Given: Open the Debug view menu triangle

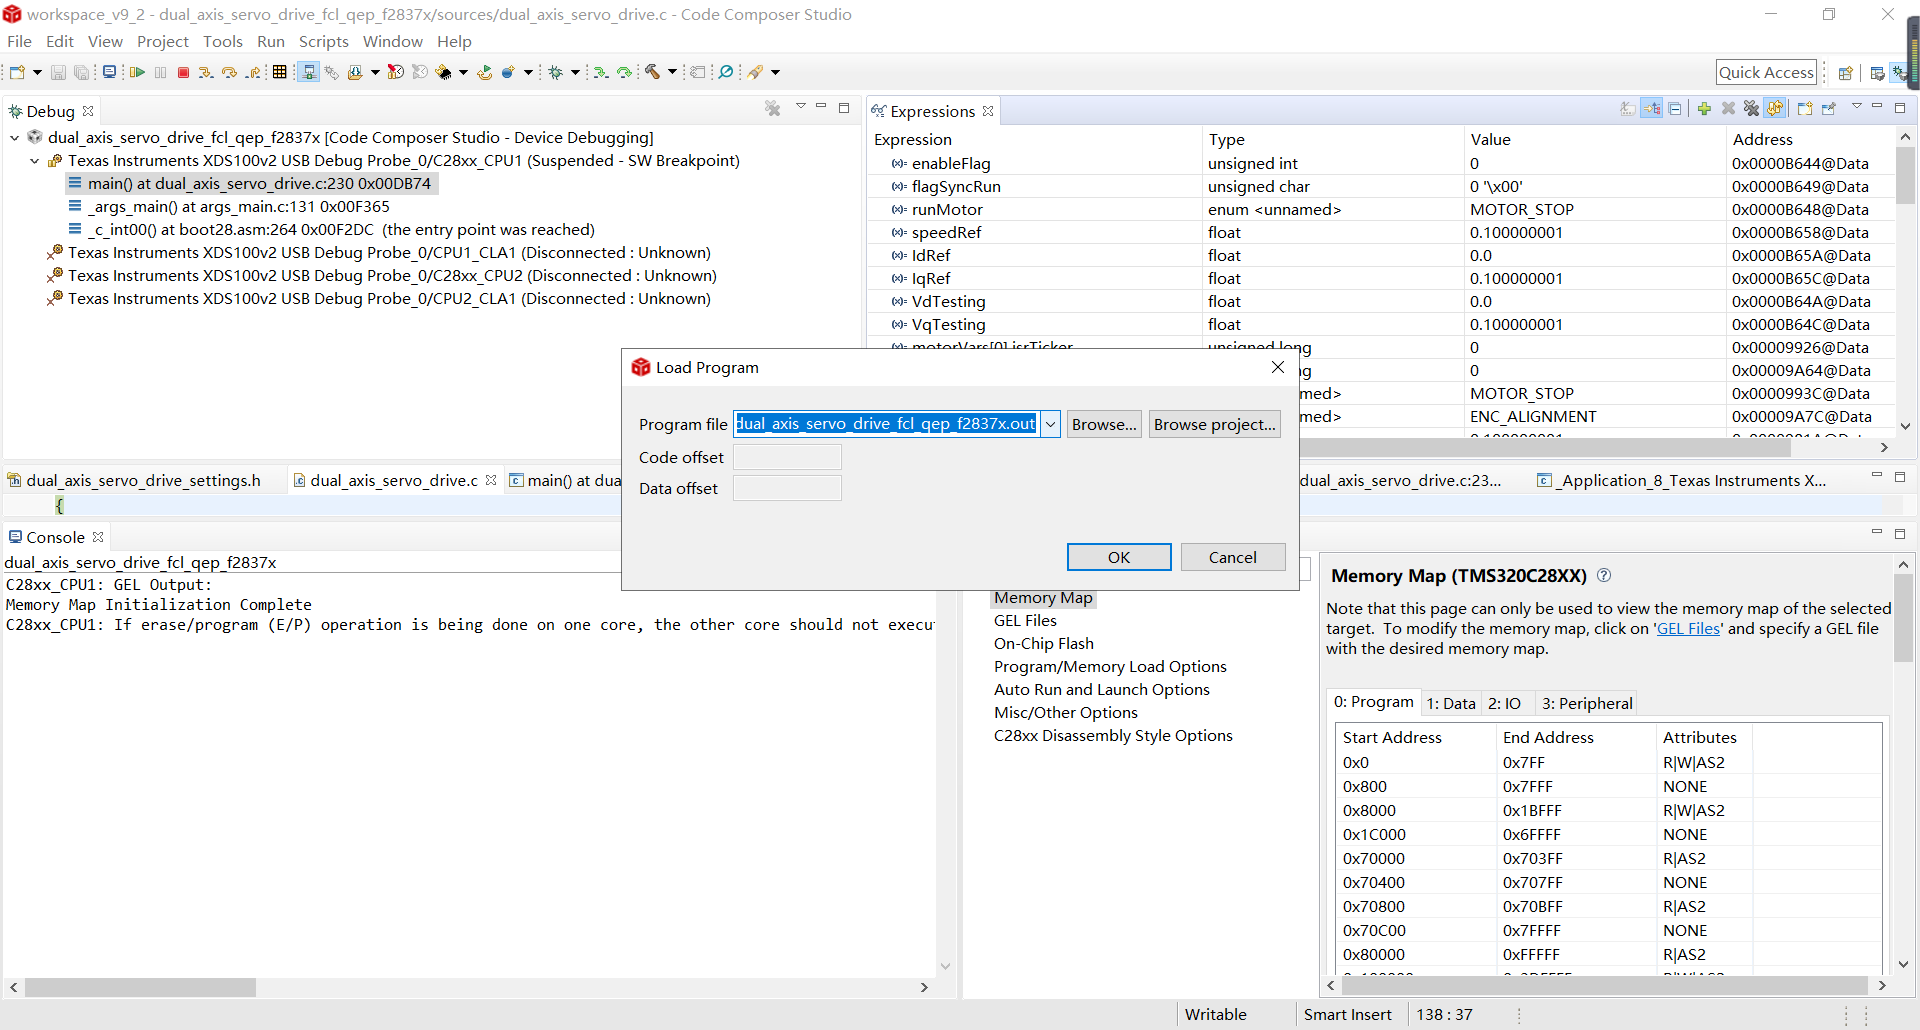Looking at the screenshot, I should tap(801, 106).
